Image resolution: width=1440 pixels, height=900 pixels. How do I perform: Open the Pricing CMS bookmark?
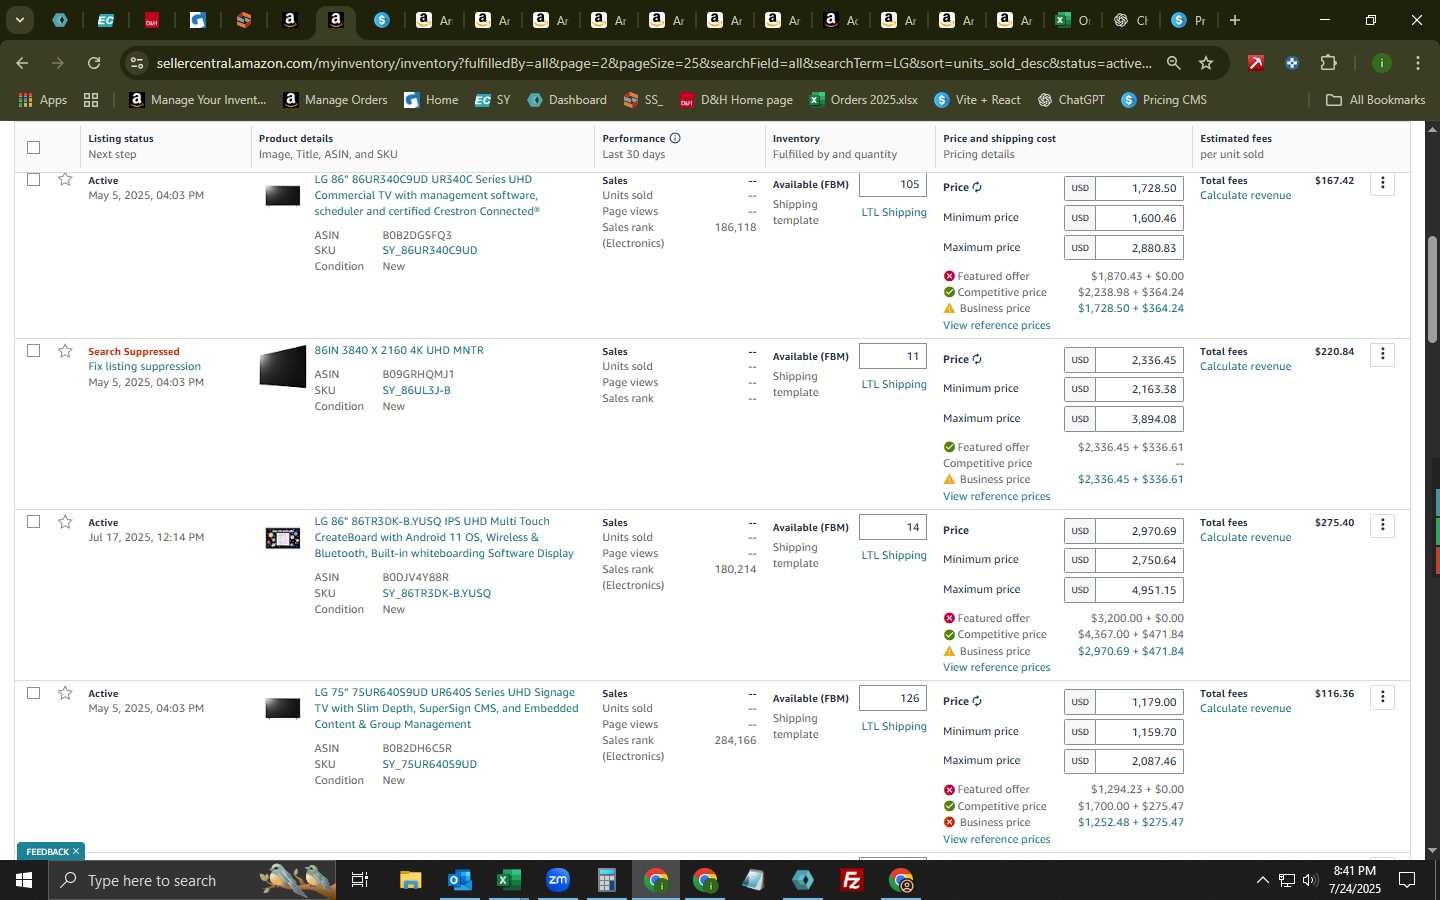point(1163,100)
